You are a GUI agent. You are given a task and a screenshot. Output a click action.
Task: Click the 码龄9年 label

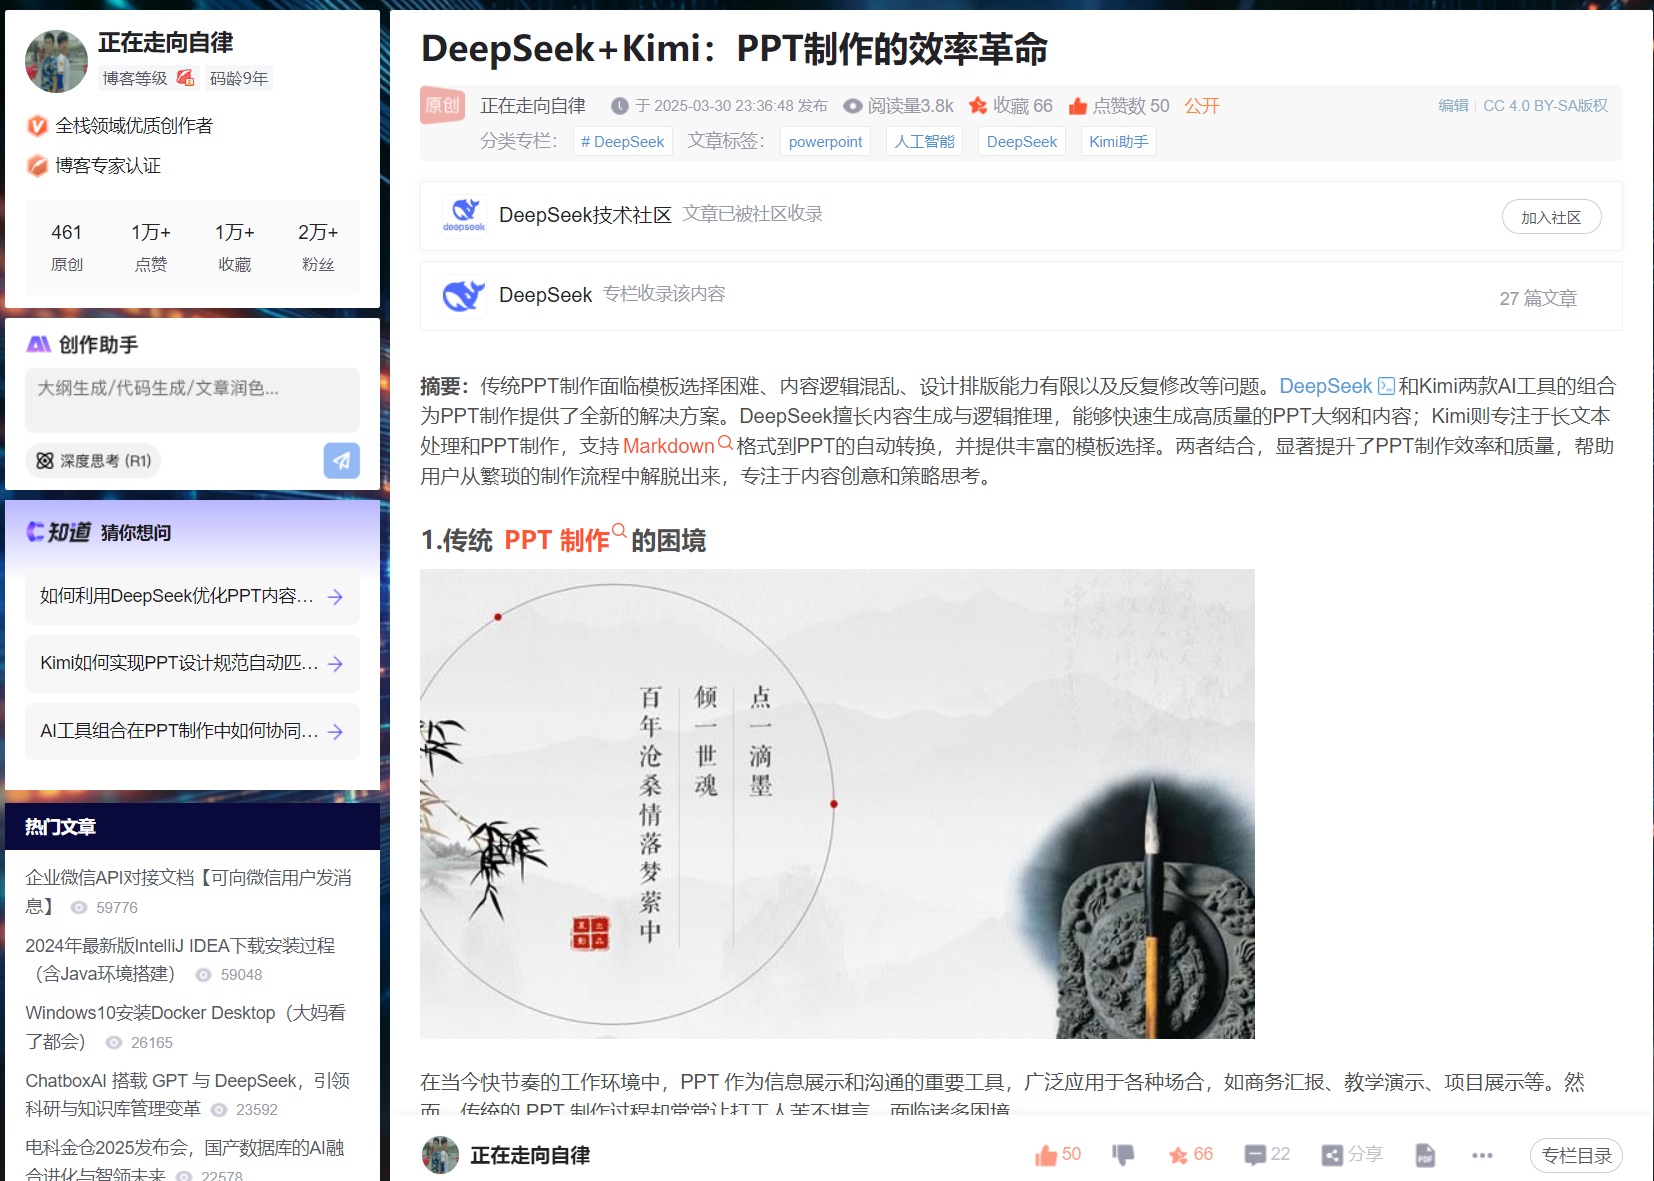click(x=239, y=78)
